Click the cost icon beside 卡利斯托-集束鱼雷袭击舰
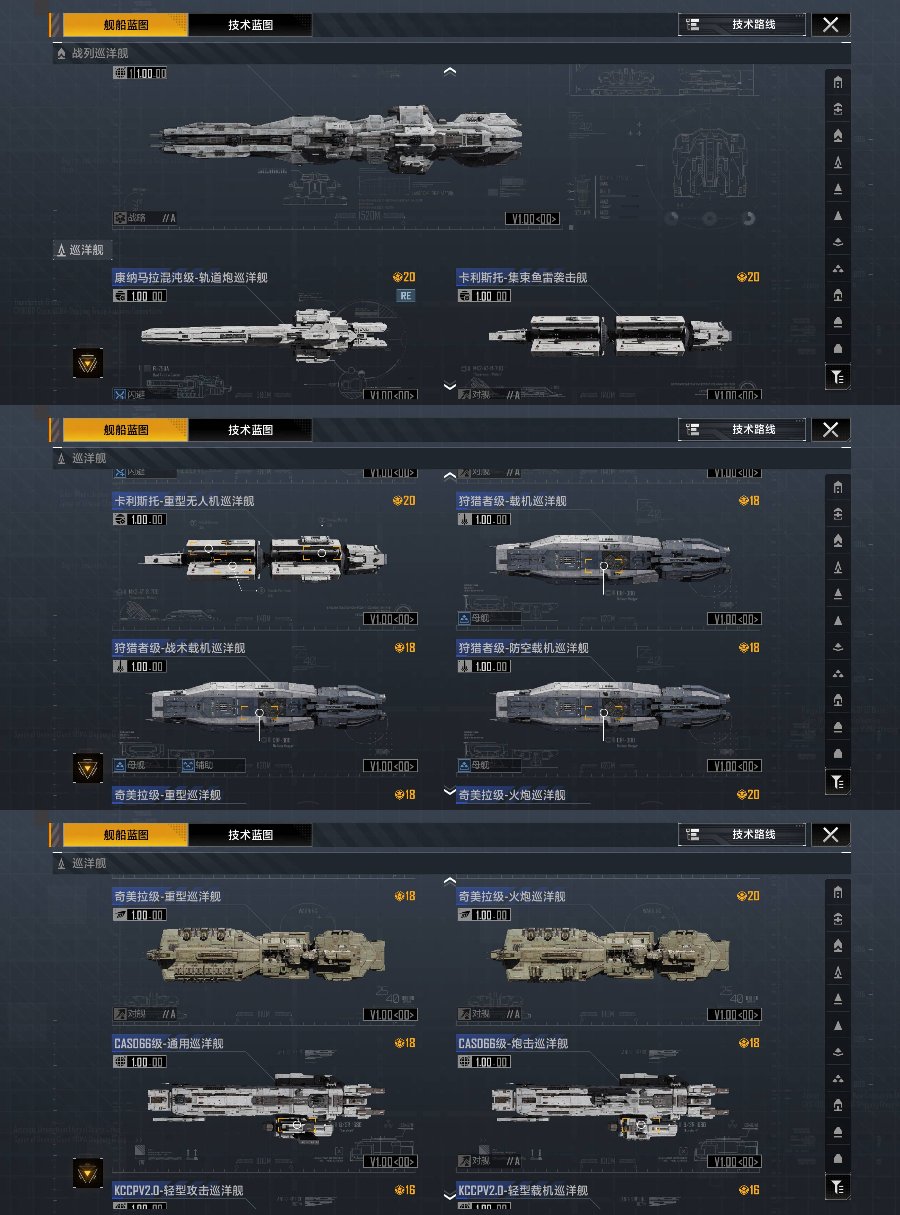The width and height of the screenshot is (900, 1215). click(741, 277)
